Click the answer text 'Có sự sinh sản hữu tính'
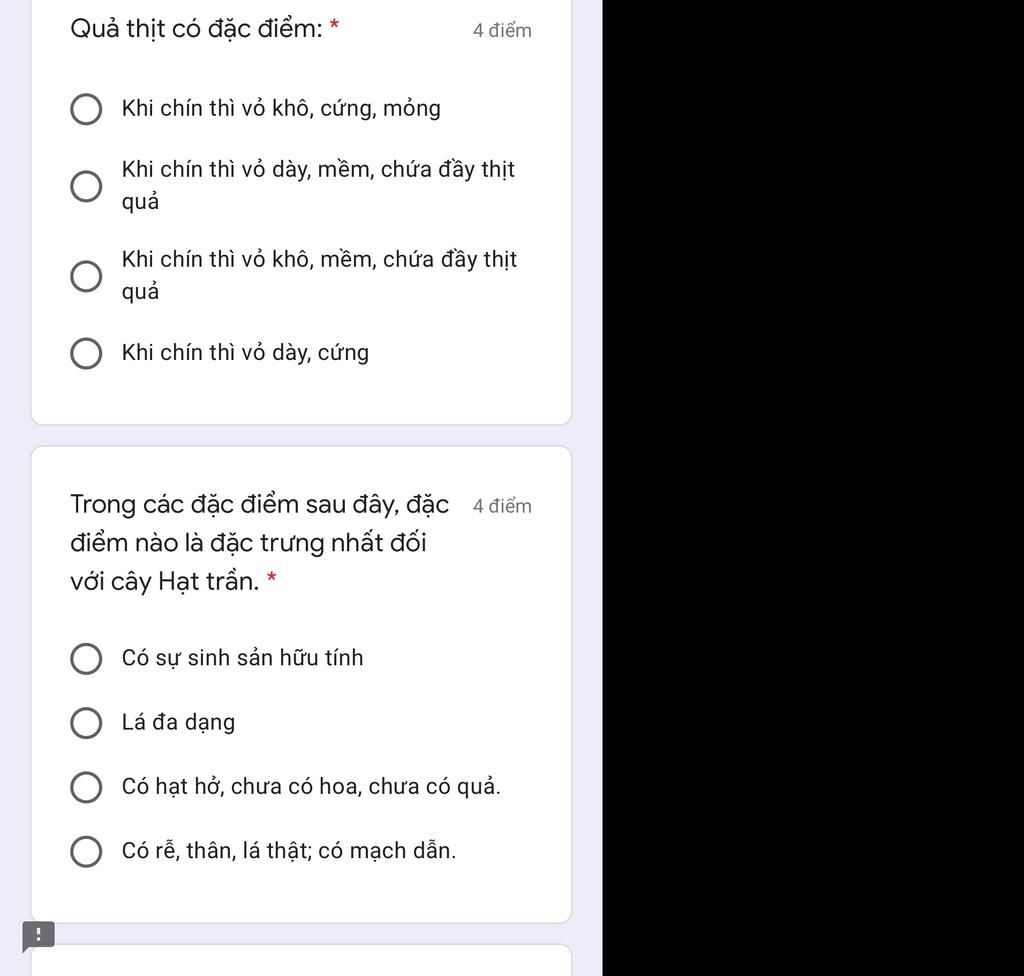Image resolution: width=1024 pixels, height=976 pixels. pyautogui.click(x=242, y=658)
